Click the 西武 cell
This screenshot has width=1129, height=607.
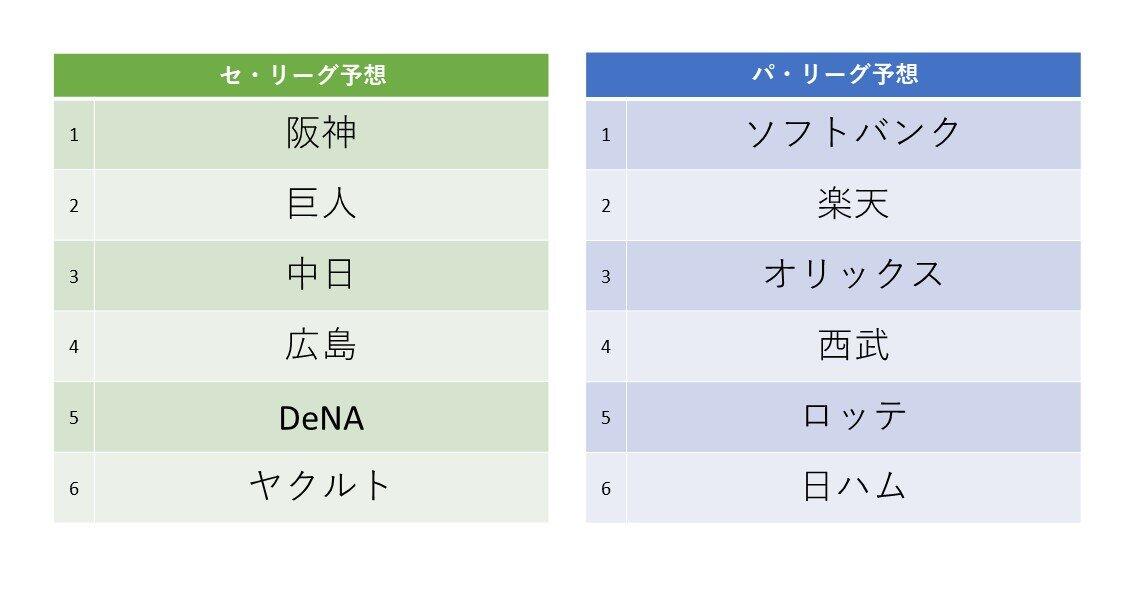pyautogui.click(x=853, y=346)
